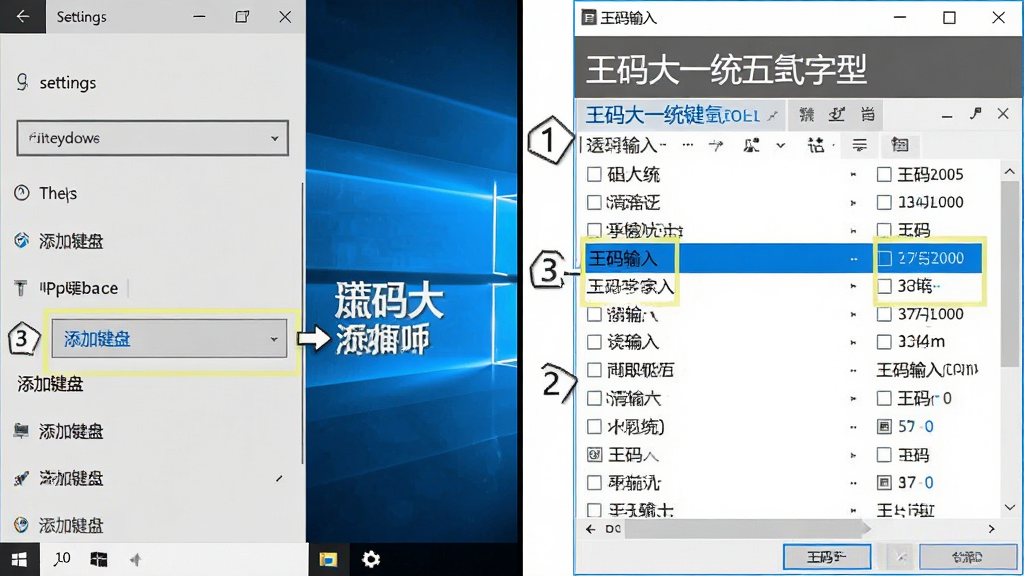The width and height of the screenshot is (1024, 576).
Task: Click the brush-person icon in the toolbar
Action: pos(751,145)
